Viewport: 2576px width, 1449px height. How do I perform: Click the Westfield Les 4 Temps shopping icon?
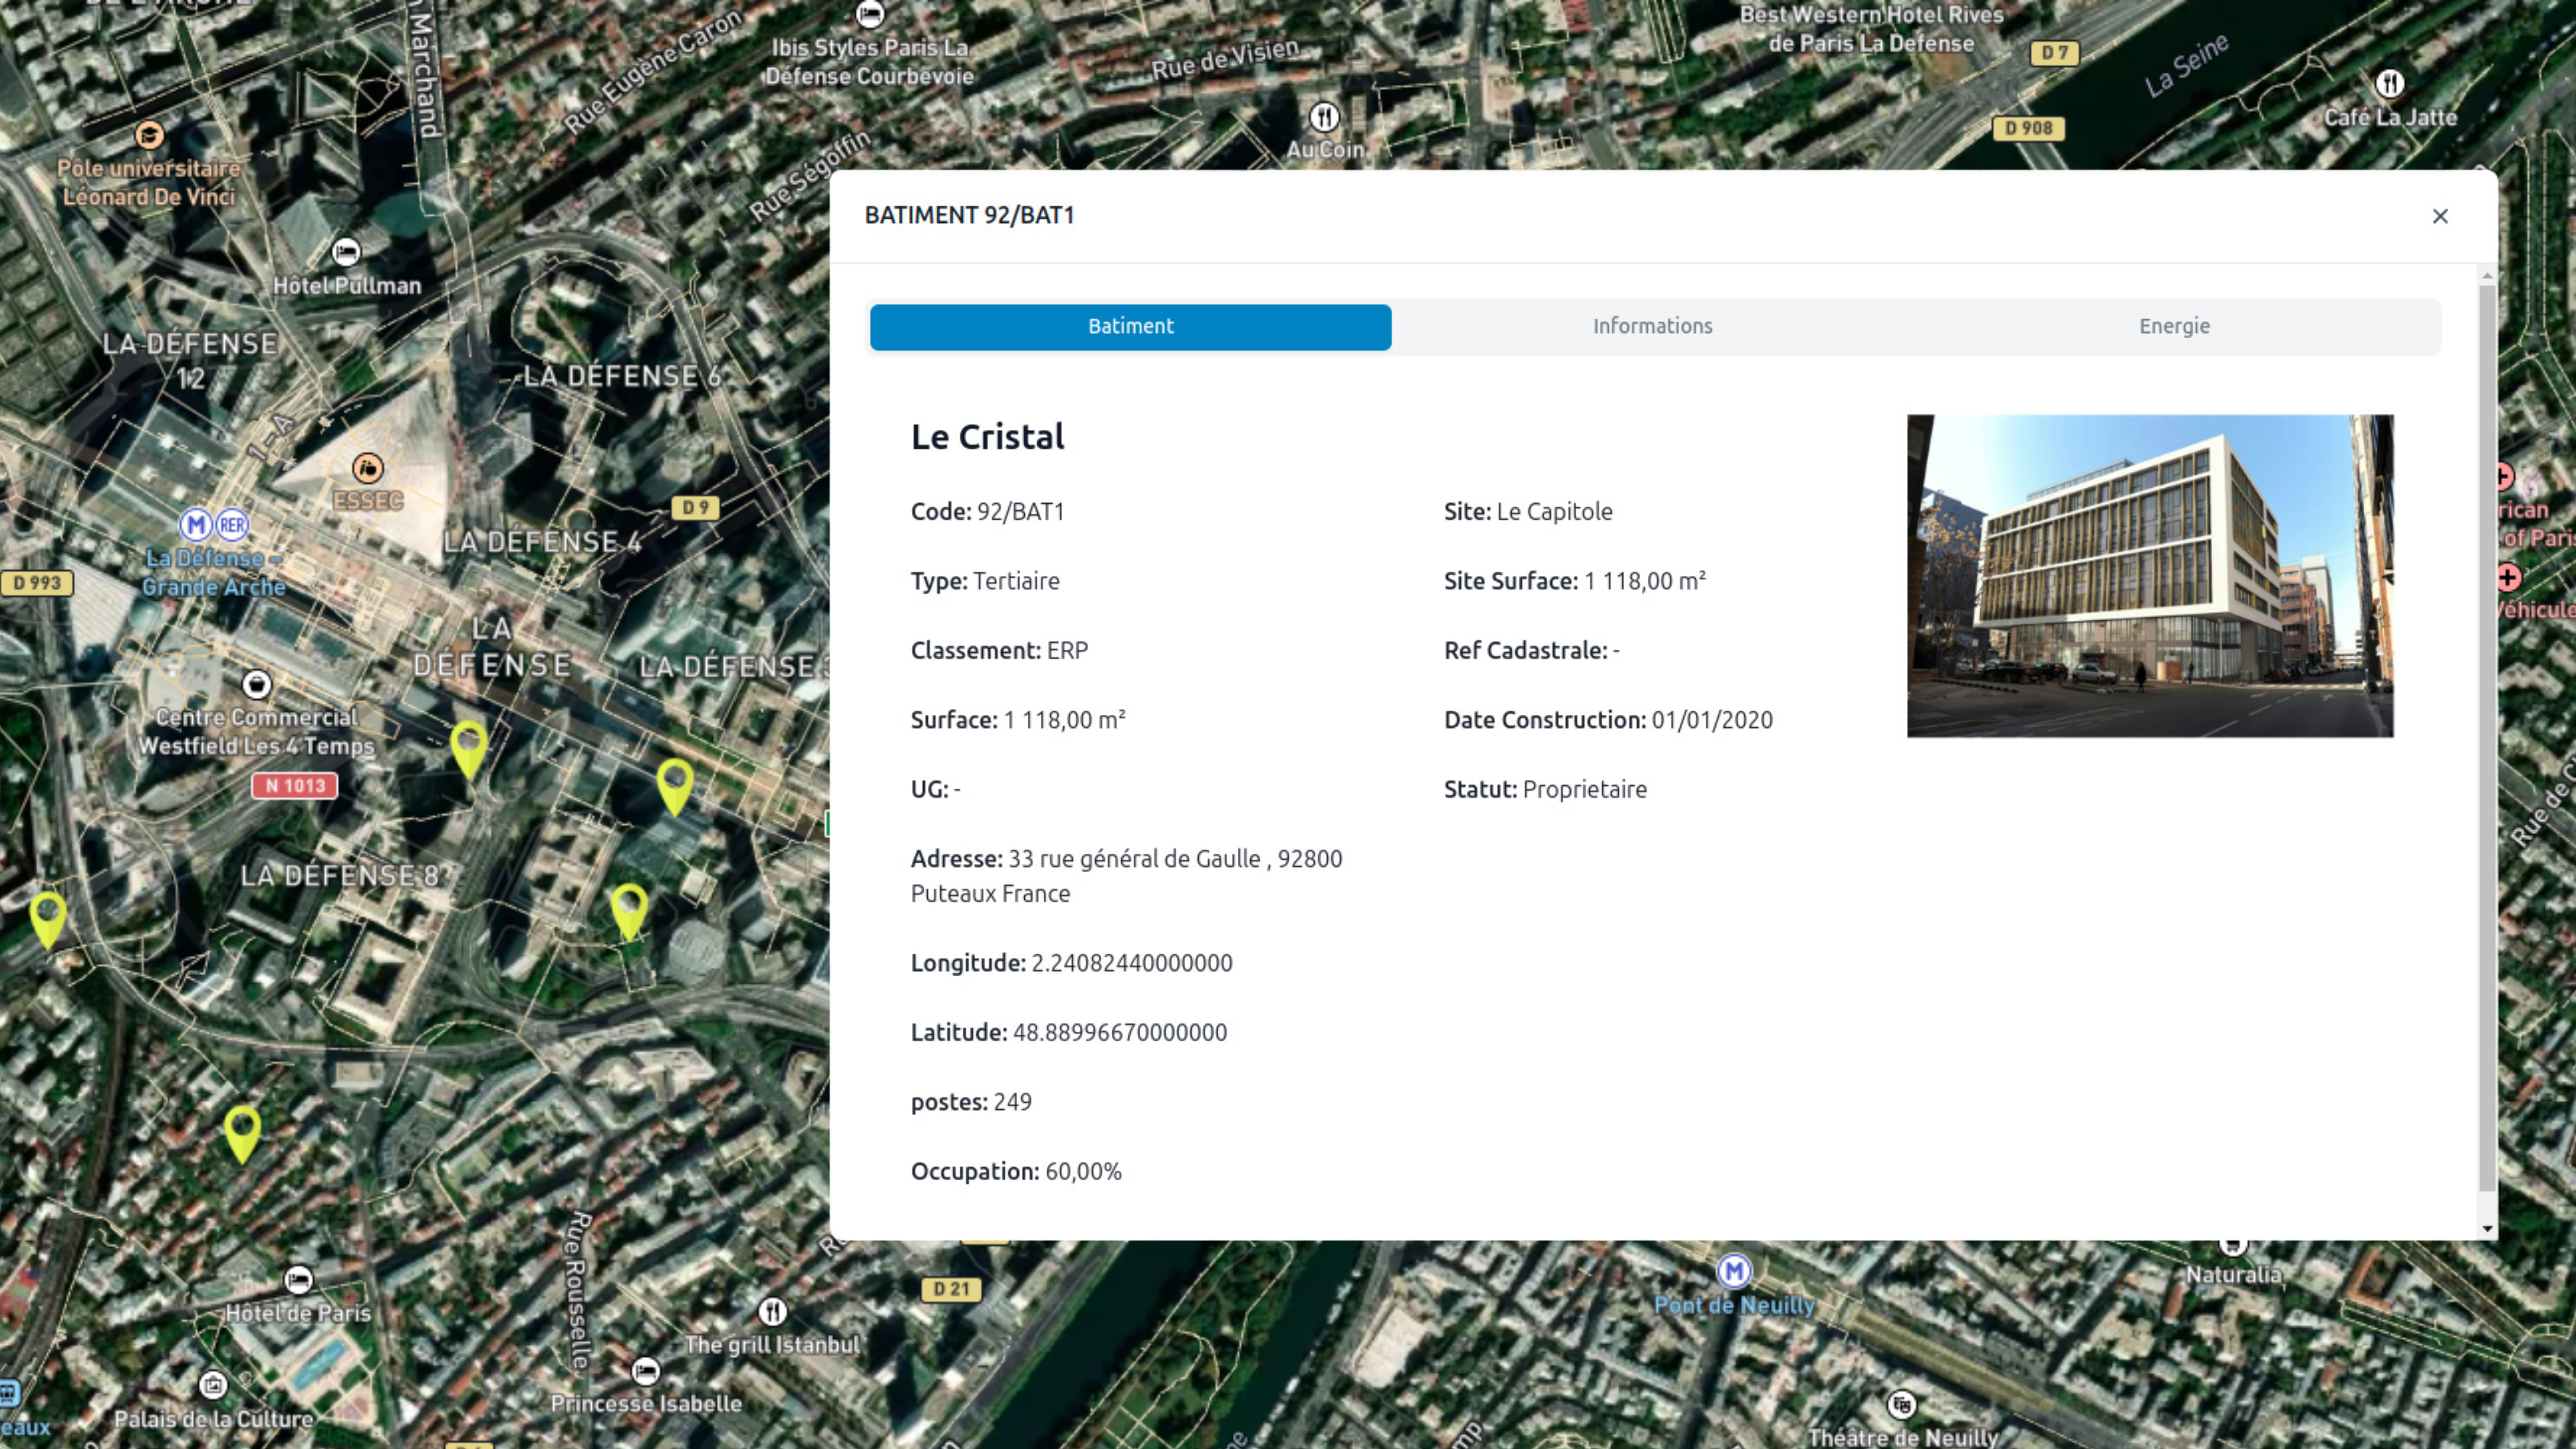pos(257,684)
